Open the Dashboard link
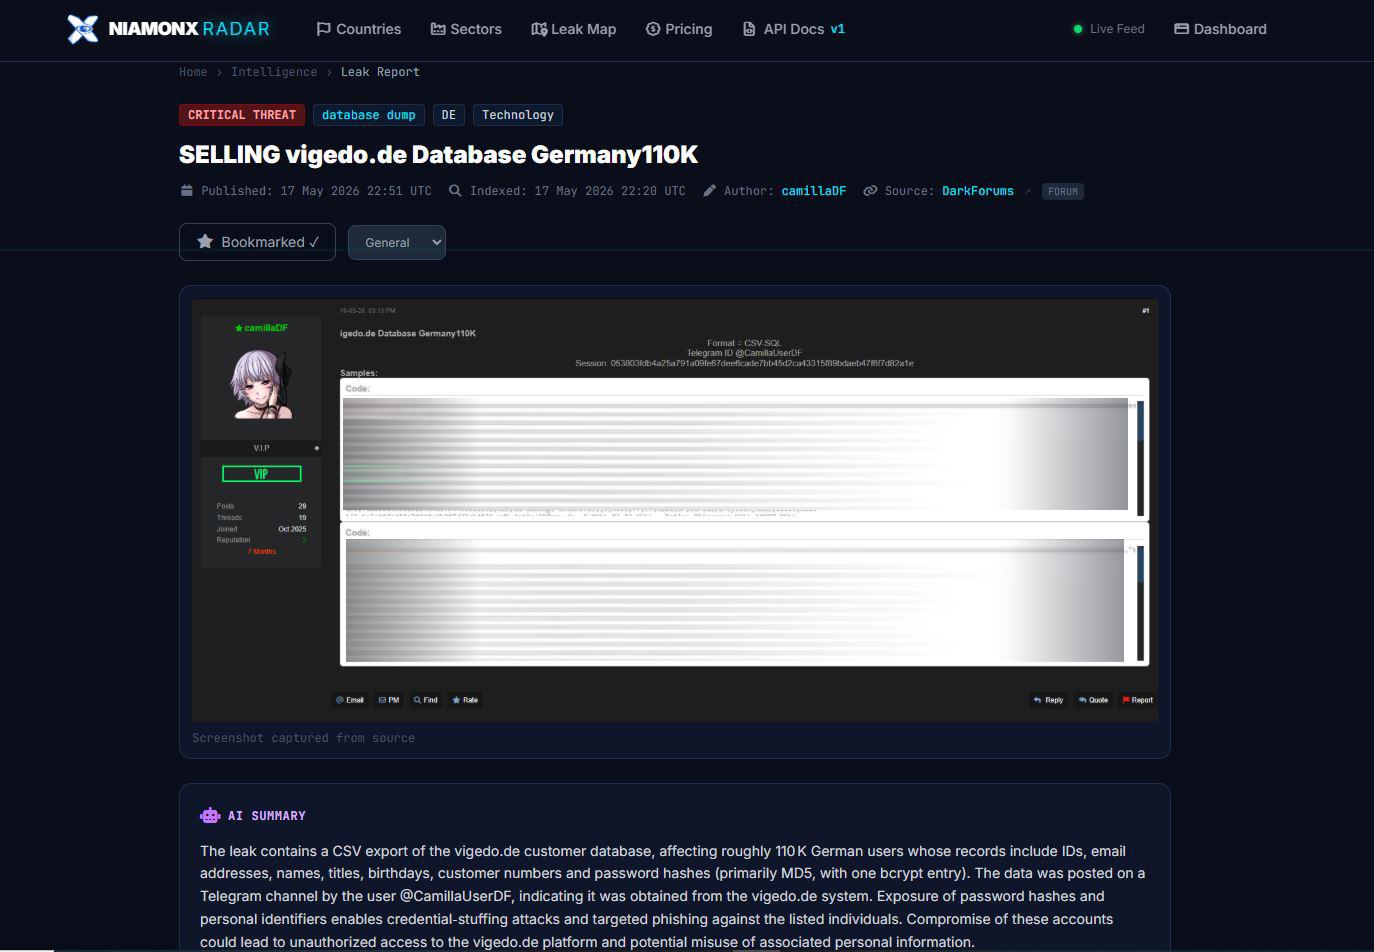Screen dimensions: 1374x952 coord(1220,29)
